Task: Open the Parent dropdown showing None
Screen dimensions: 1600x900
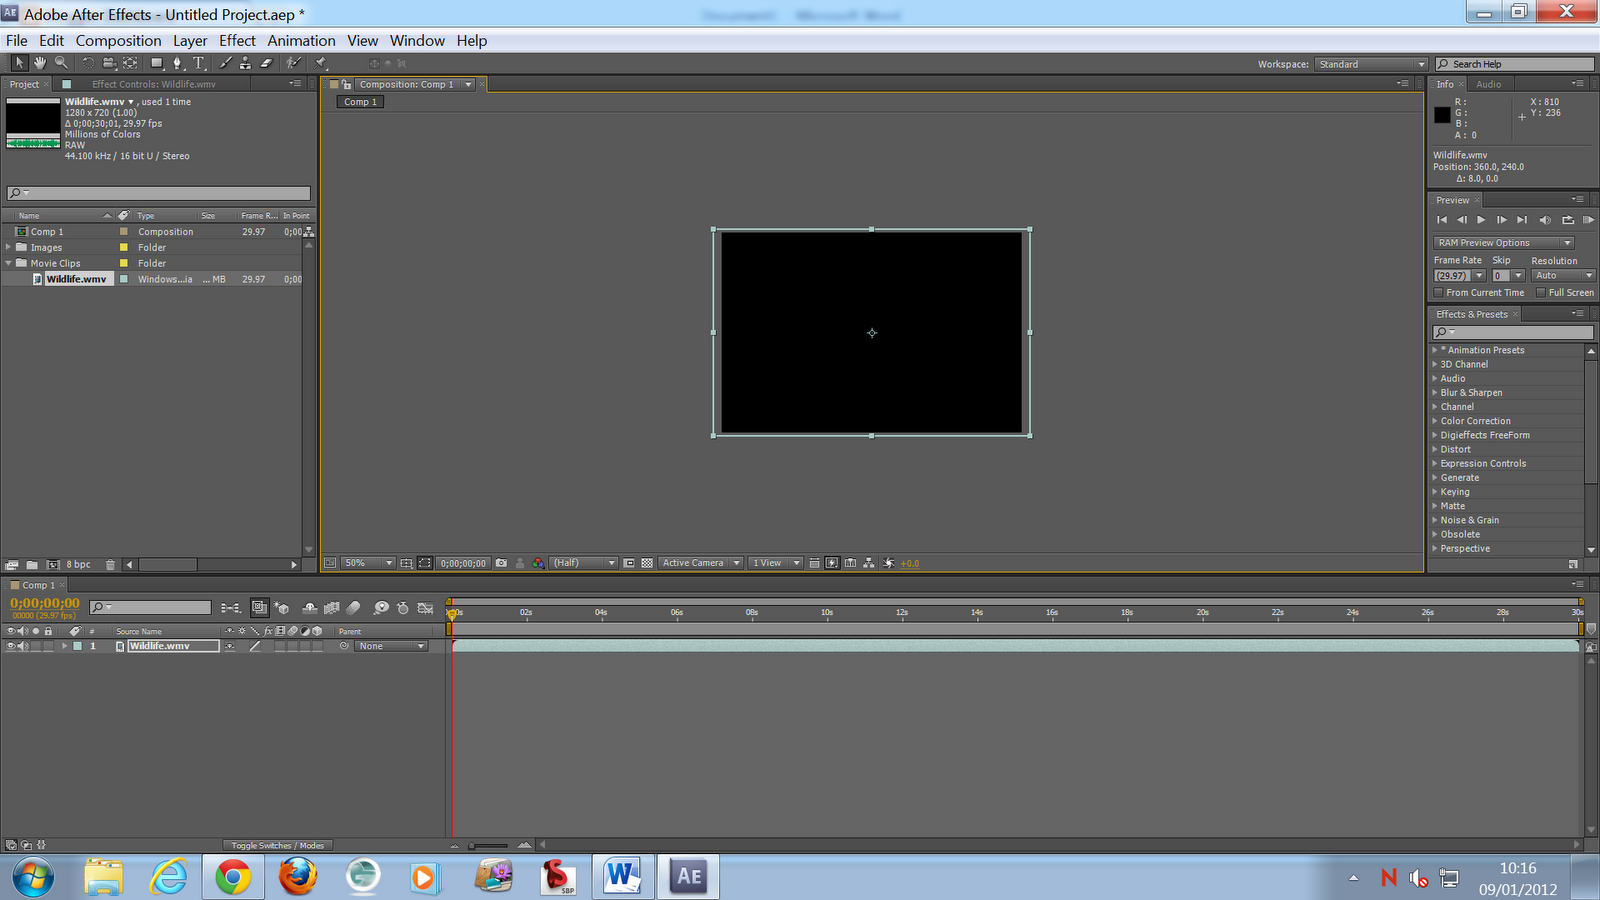Action: coord(390,645)
